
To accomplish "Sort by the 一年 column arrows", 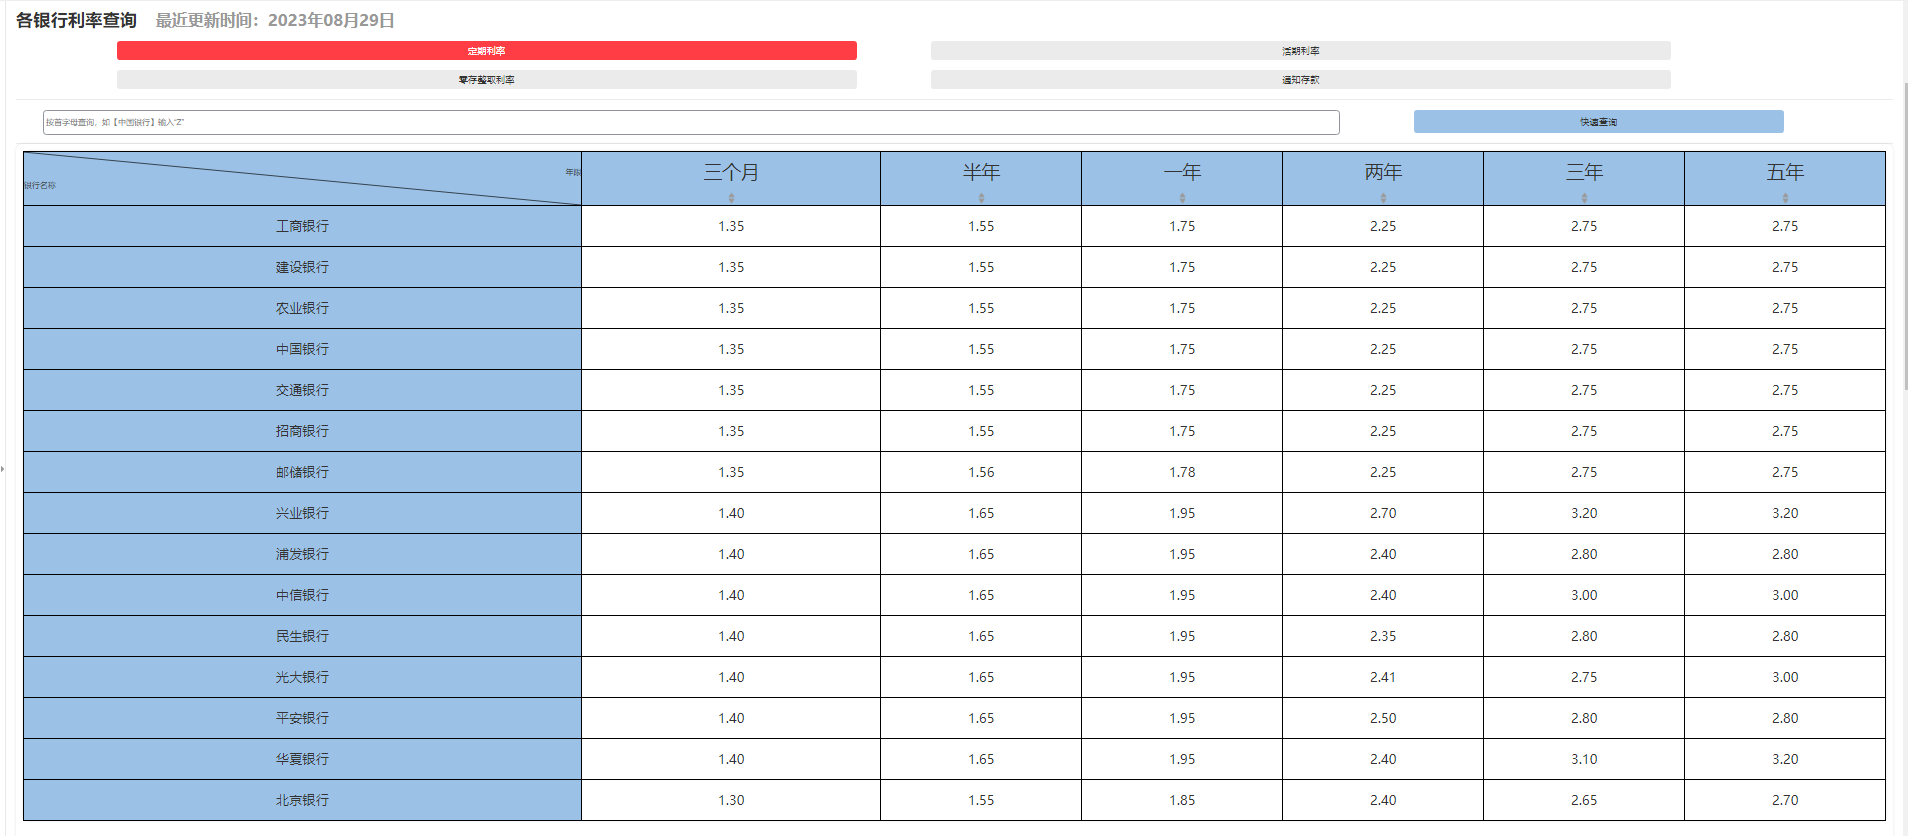I will click(x=1182, y=198).
